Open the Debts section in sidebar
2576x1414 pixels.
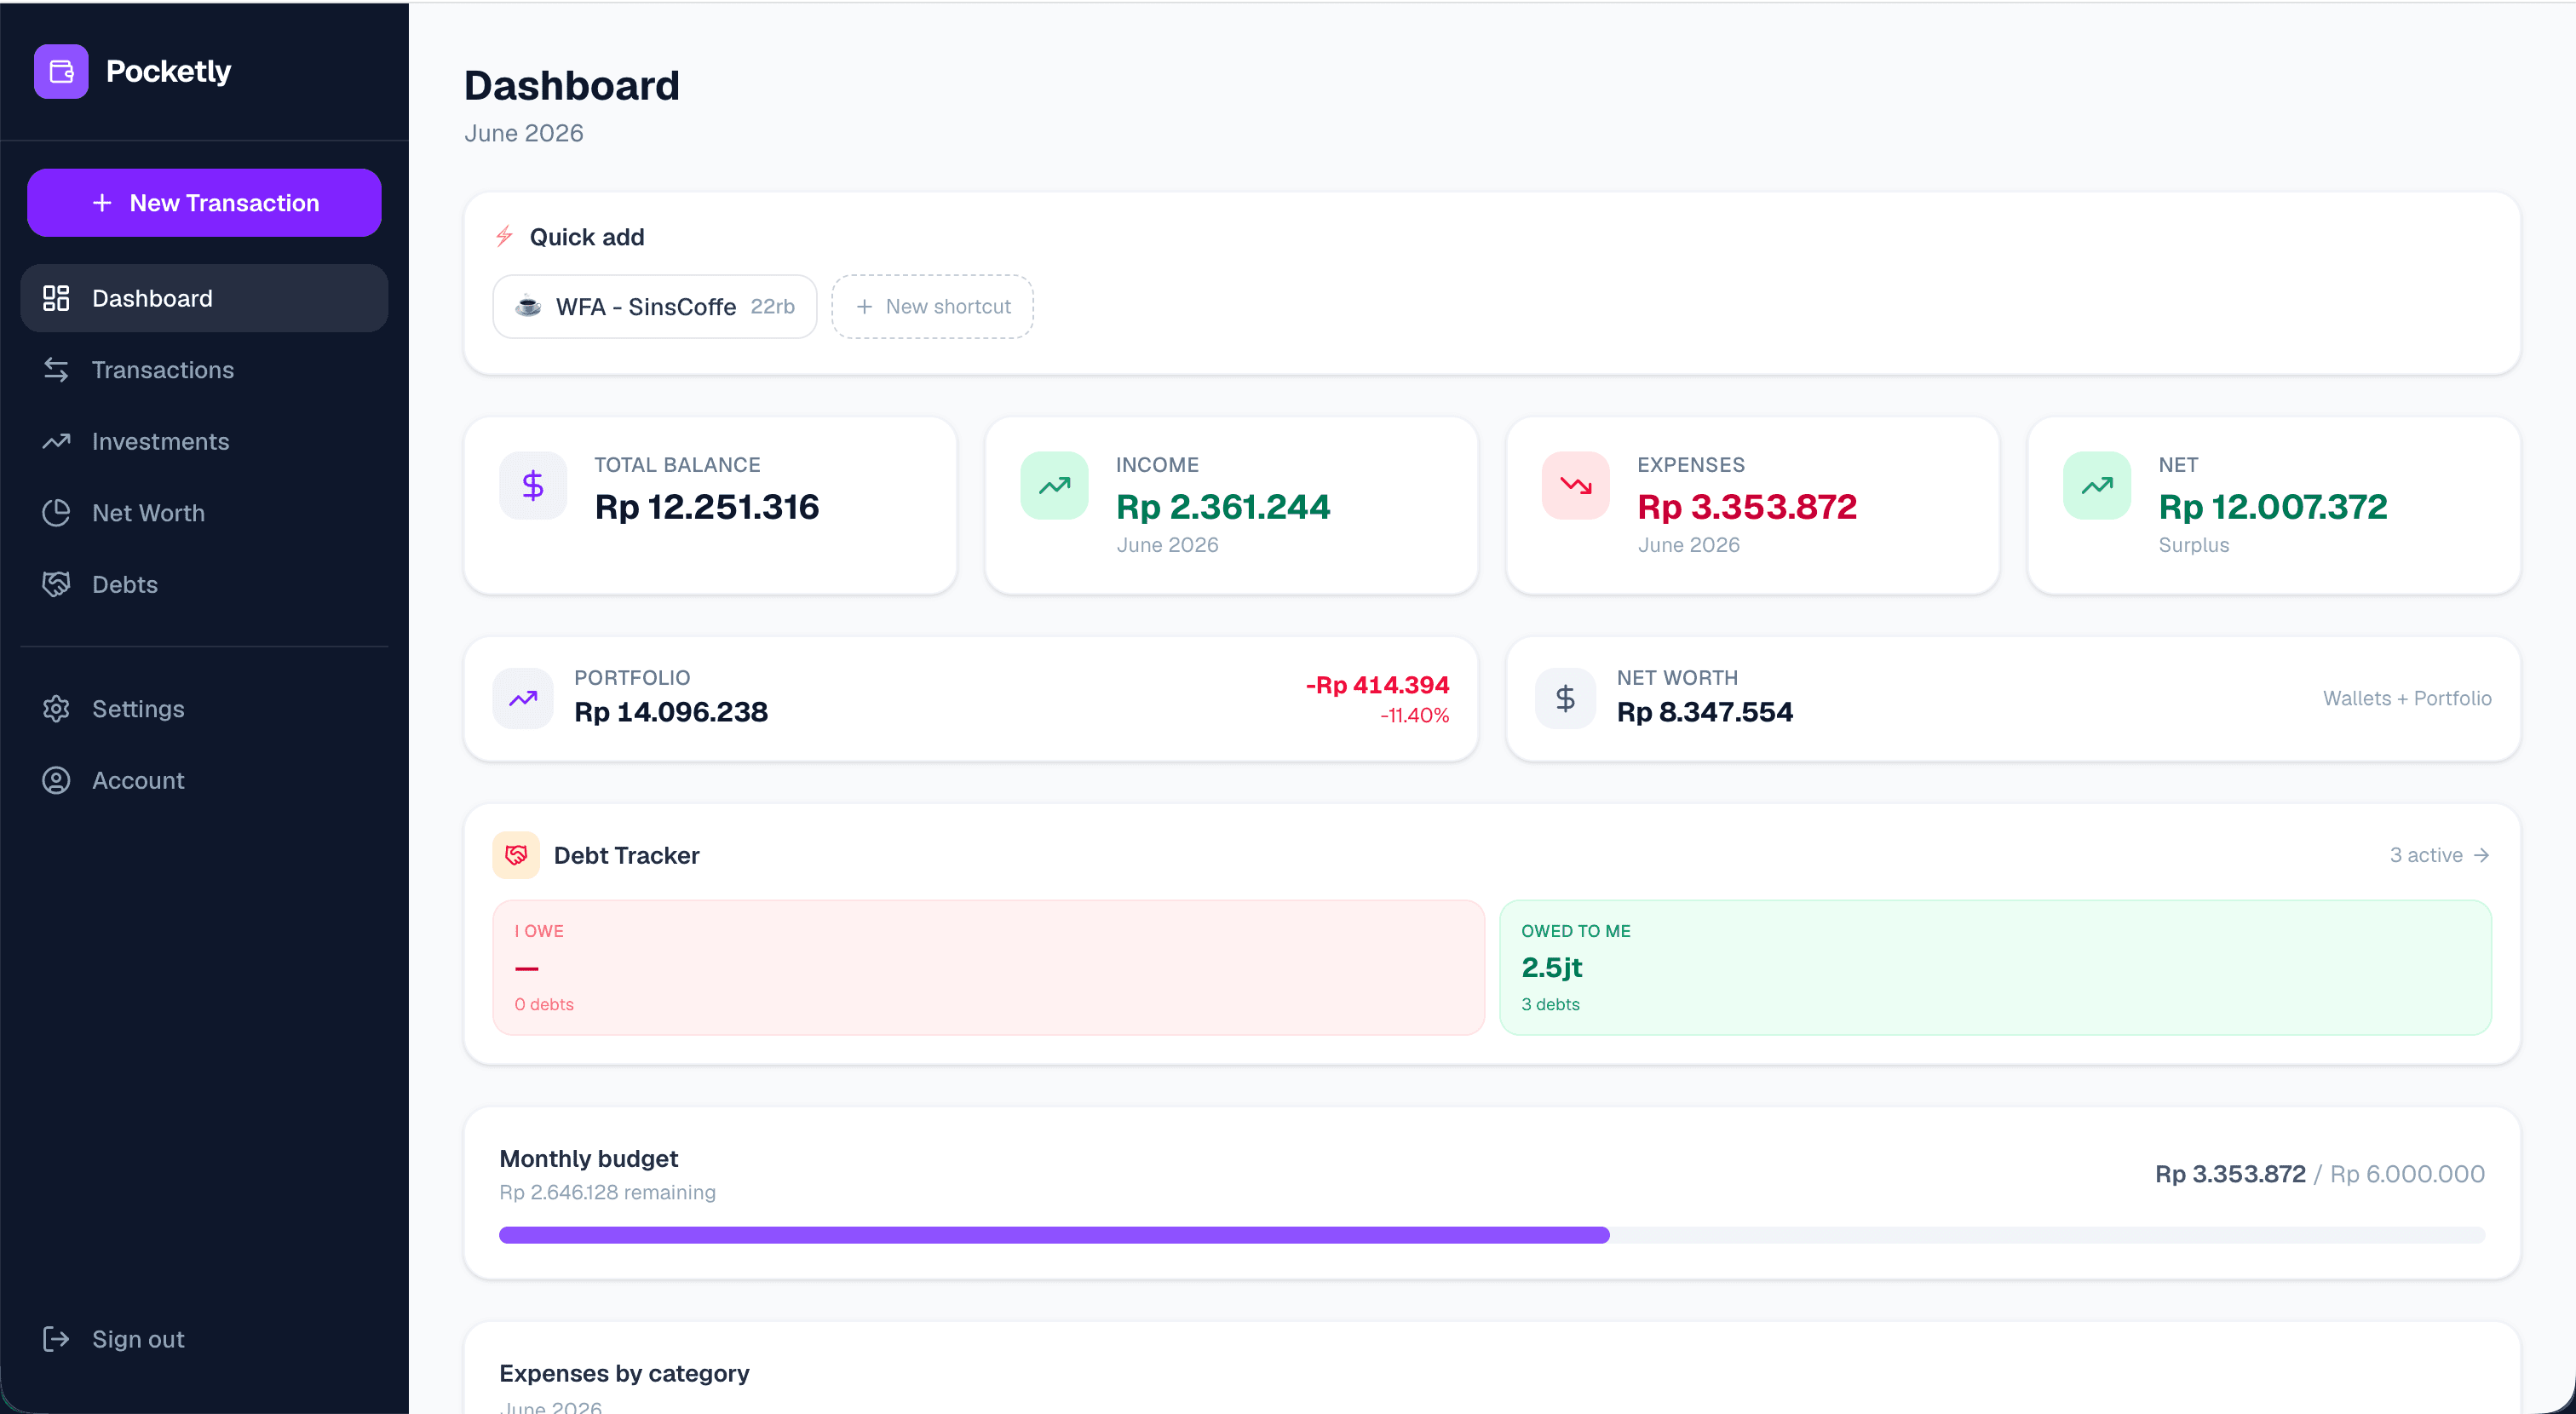click(204, 584)
